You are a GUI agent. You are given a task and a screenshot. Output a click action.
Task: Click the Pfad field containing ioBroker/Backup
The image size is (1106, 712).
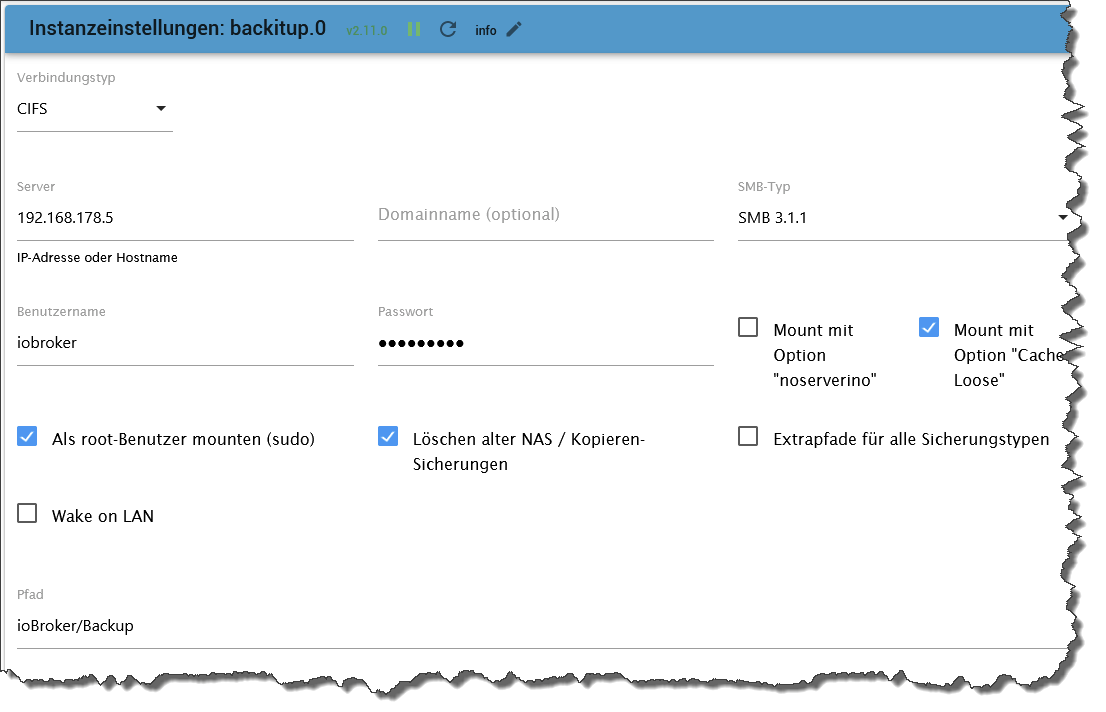[540, 626]
